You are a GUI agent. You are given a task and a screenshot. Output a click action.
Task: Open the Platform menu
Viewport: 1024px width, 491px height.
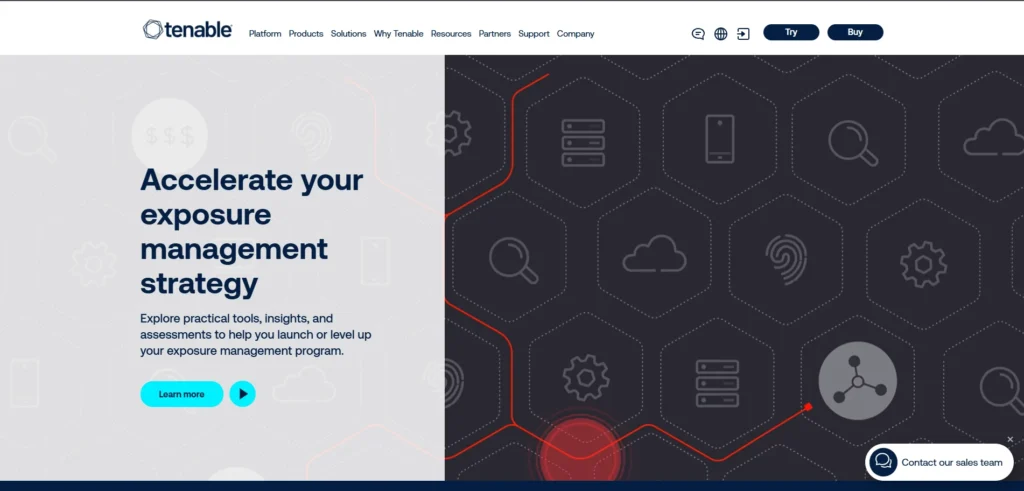265,34
